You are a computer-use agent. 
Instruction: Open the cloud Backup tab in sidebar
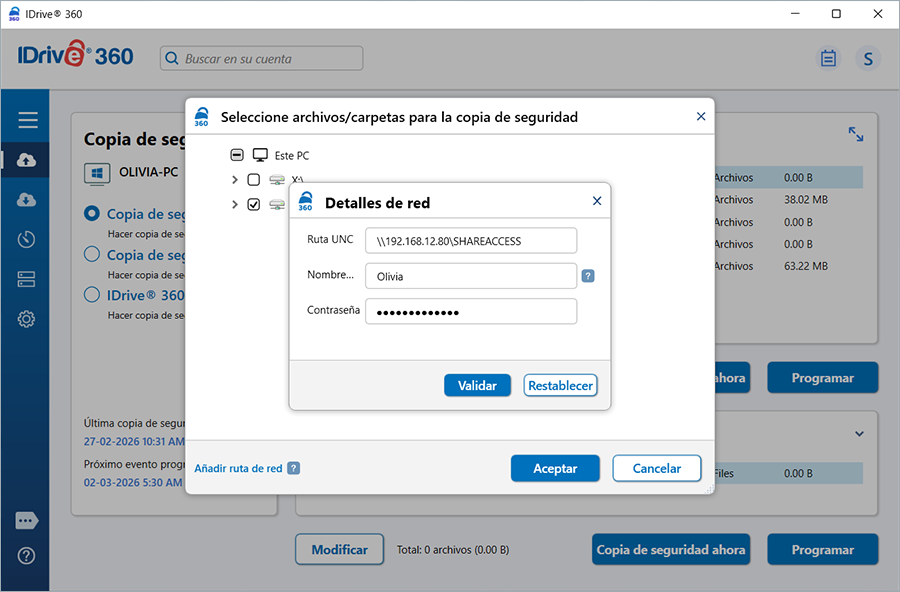pos(26,160)
